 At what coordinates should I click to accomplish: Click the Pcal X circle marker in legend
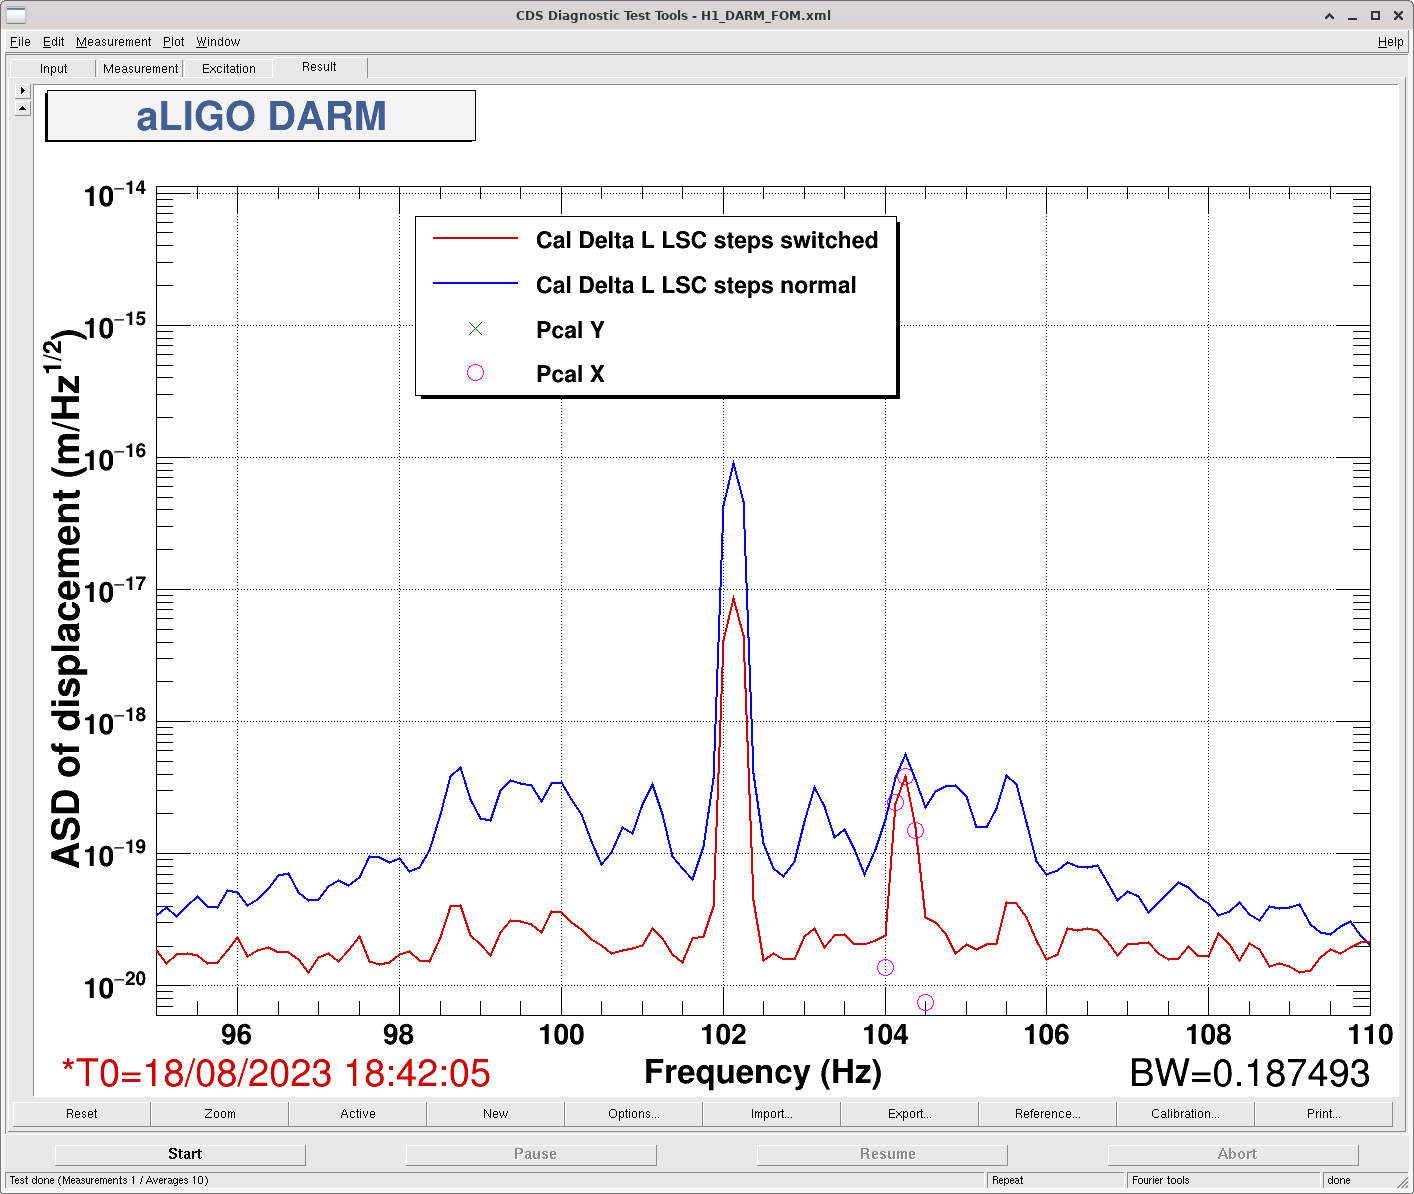tap(476, 373)
